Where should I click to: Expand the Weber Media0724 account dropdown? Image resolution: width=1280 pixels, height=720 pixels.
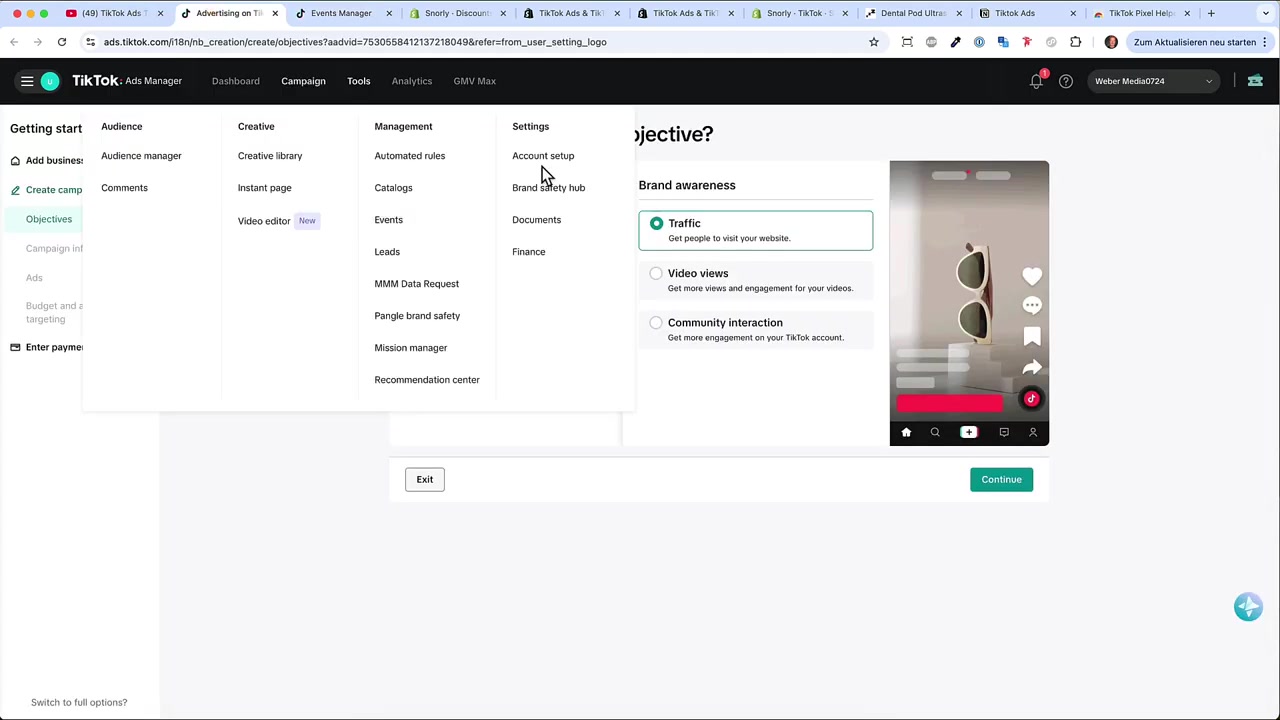coord(1154,81)
